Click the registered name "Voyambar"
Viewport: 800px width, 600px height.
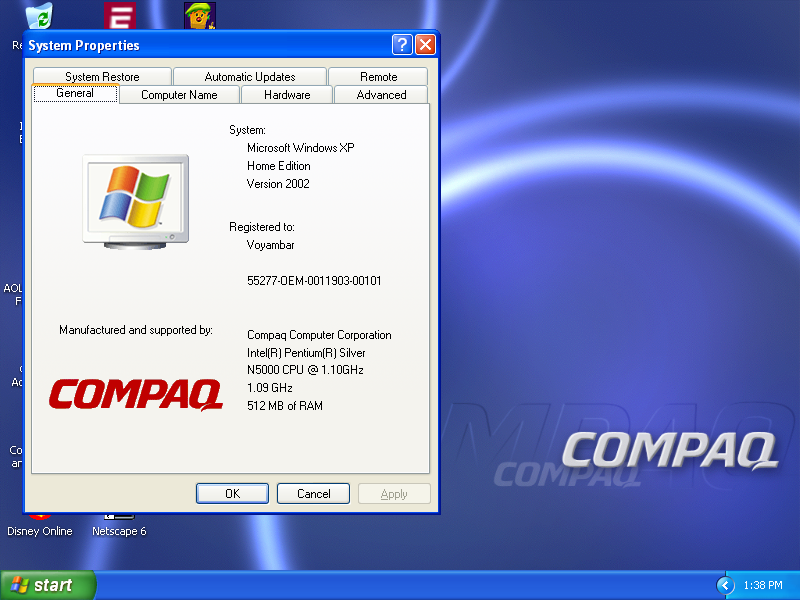(270, 245)
